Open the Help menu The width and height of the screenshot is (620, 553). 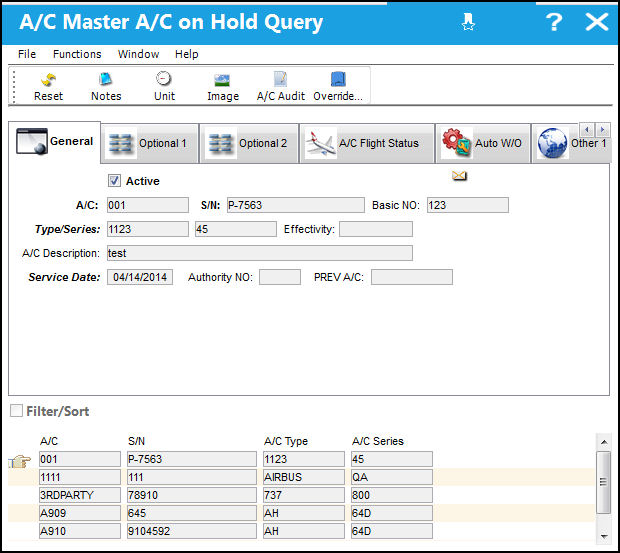click(x=187, y=54)
